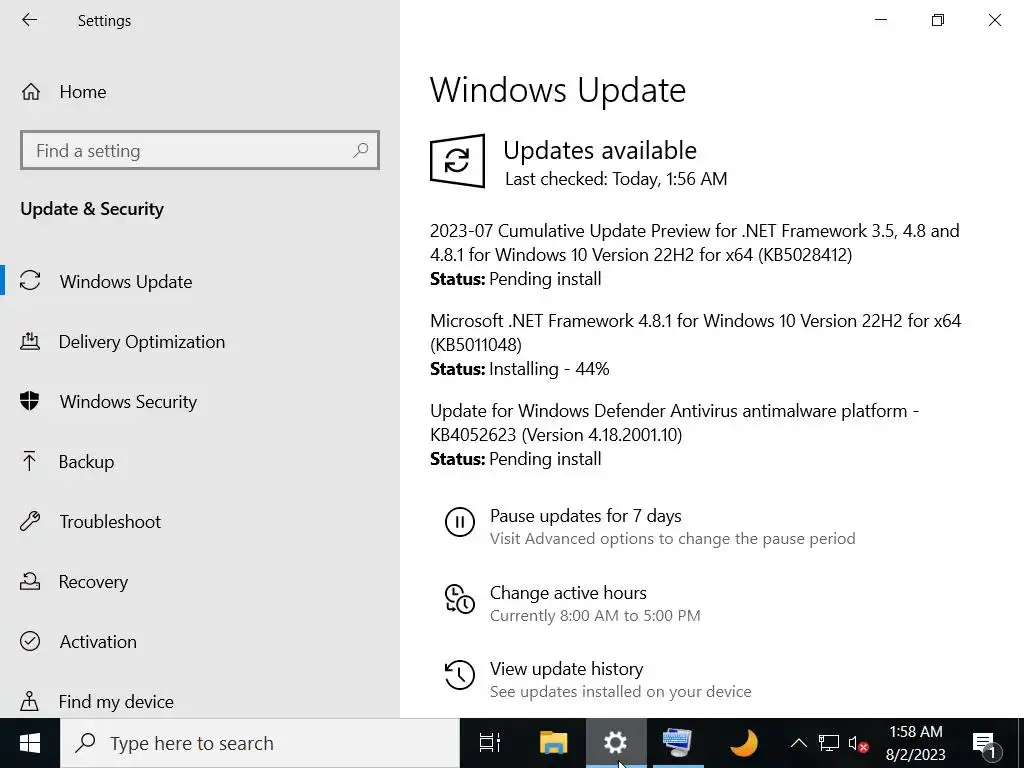Open Change active hours

pos(568,593)
